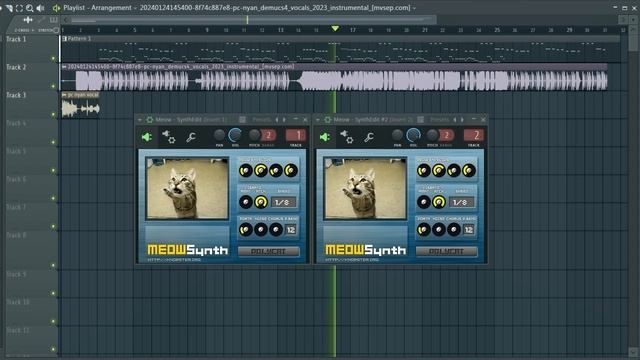Click the piano keys icon above track headers

[x=53, y=20]
